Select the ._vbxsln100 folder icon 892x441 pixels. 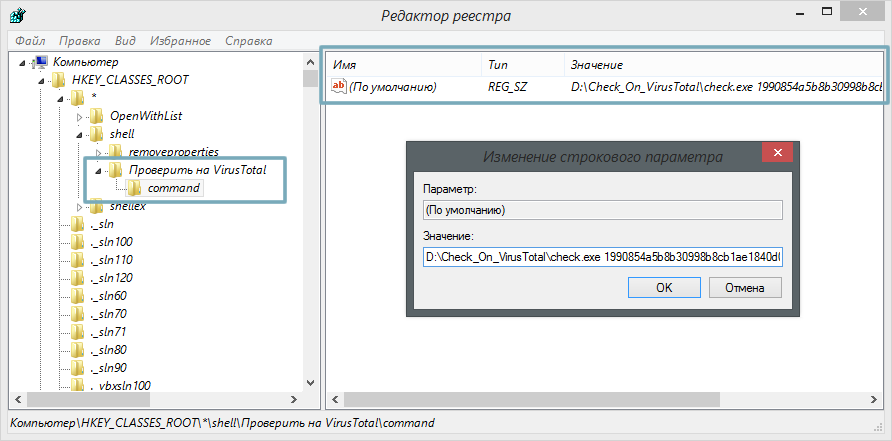(77, 385)
